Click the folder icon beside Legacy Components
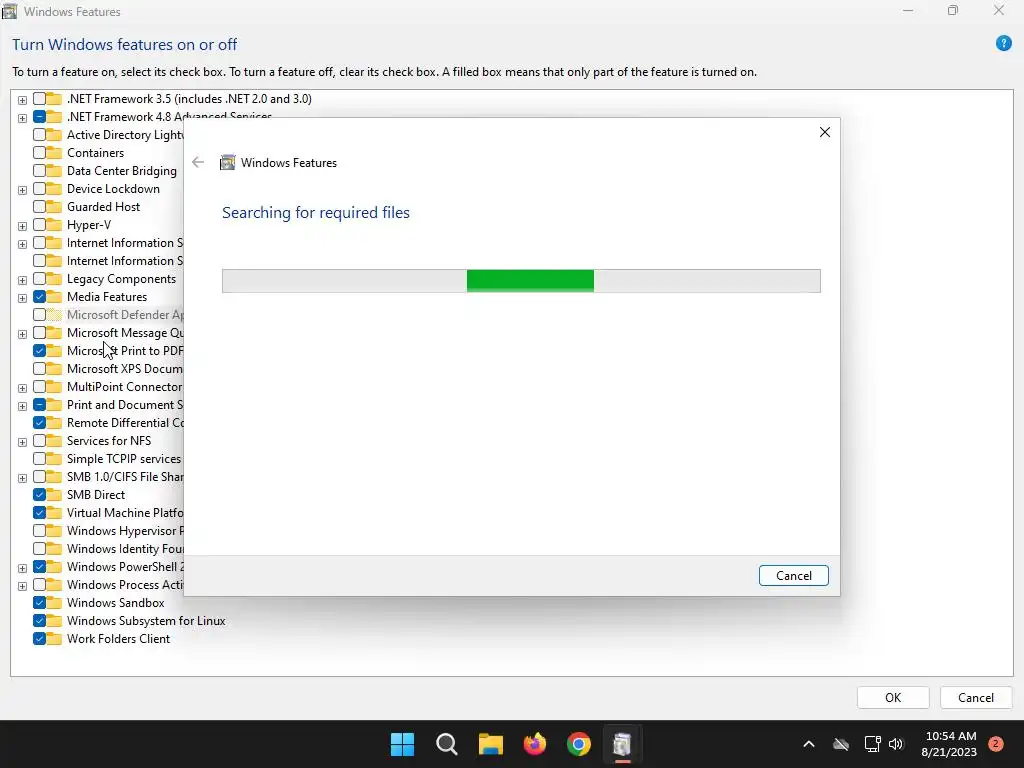Screen dimensions: 1024x768 54,279
